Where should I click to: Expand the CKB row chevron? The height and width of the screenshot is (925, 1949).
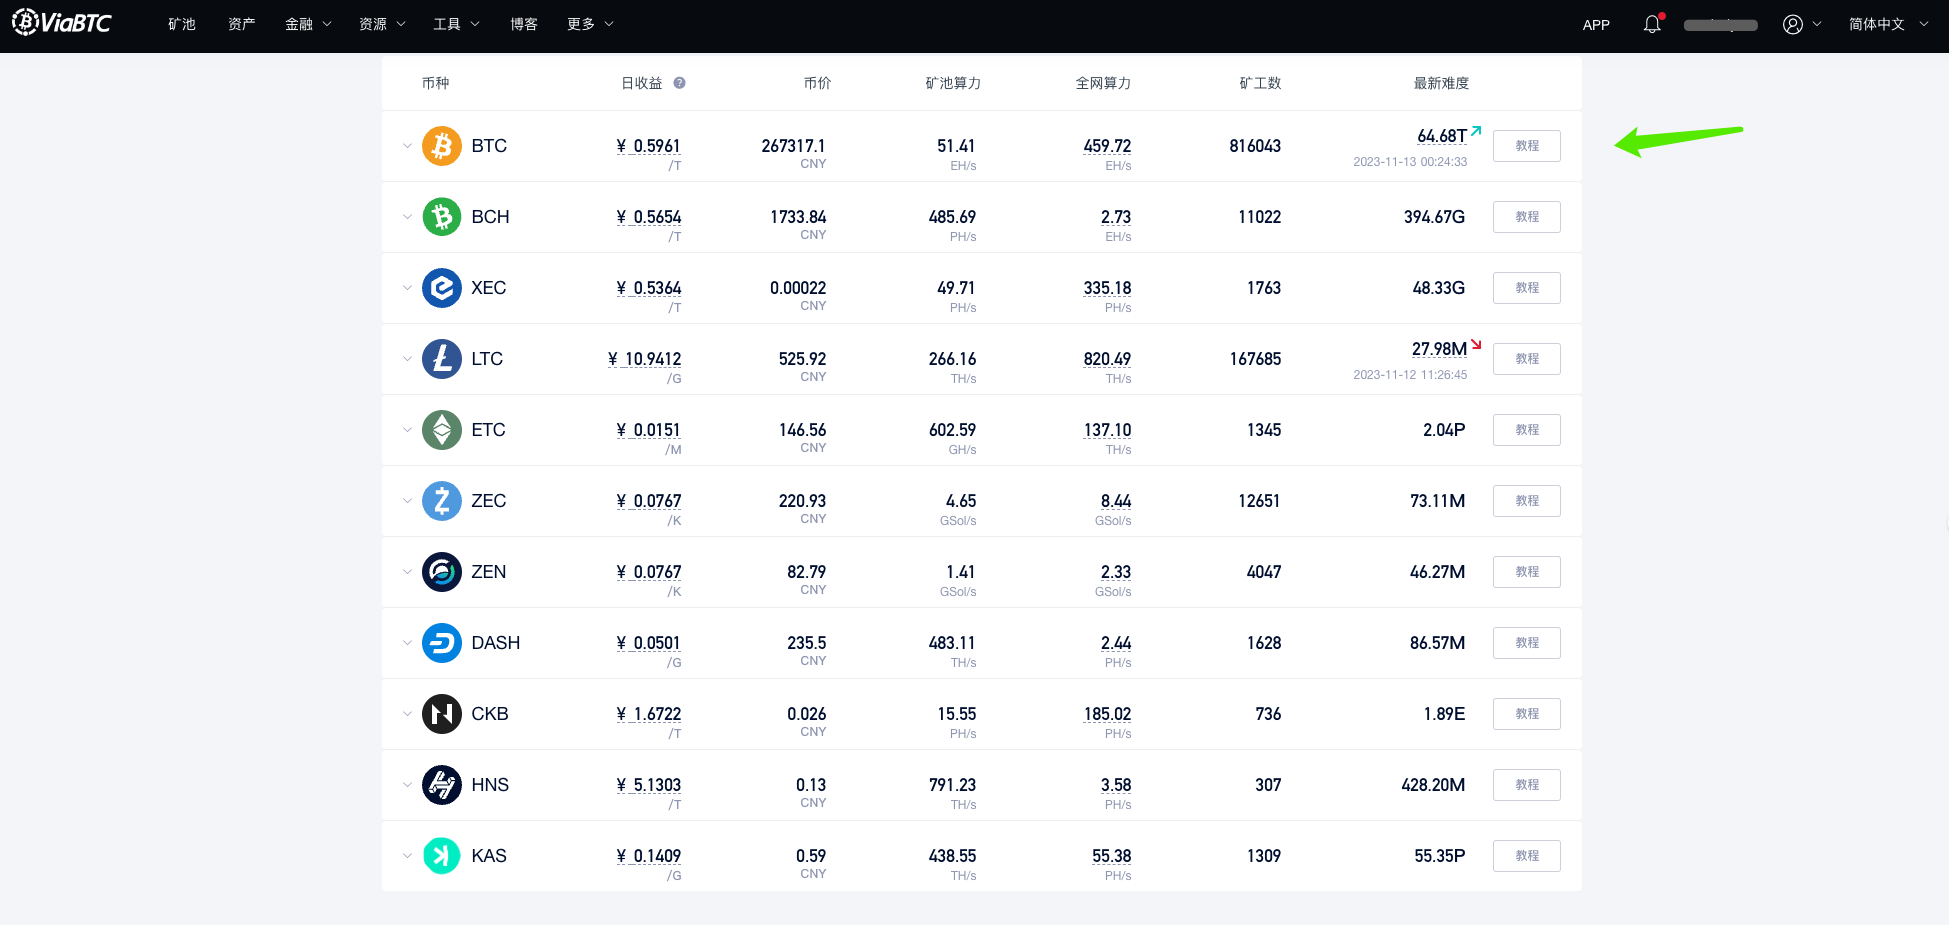coord(407,714)
